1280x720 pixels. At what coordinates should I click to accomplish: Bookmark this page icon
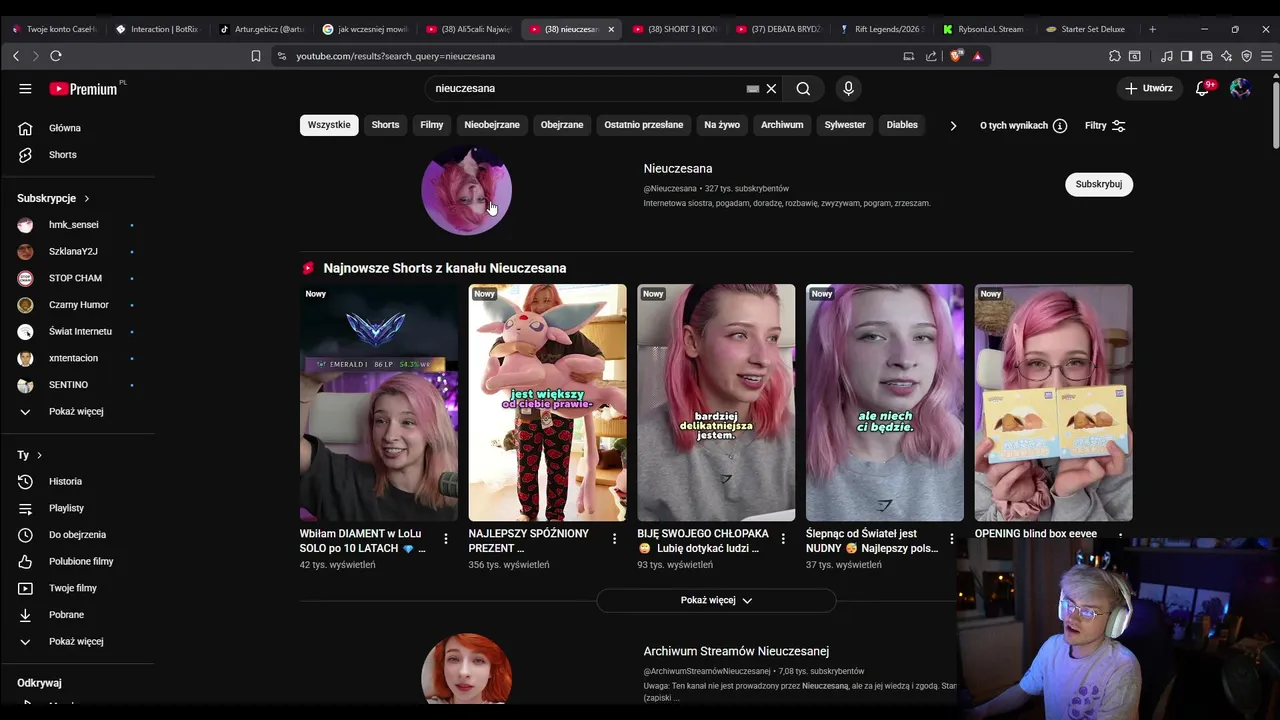256,56
